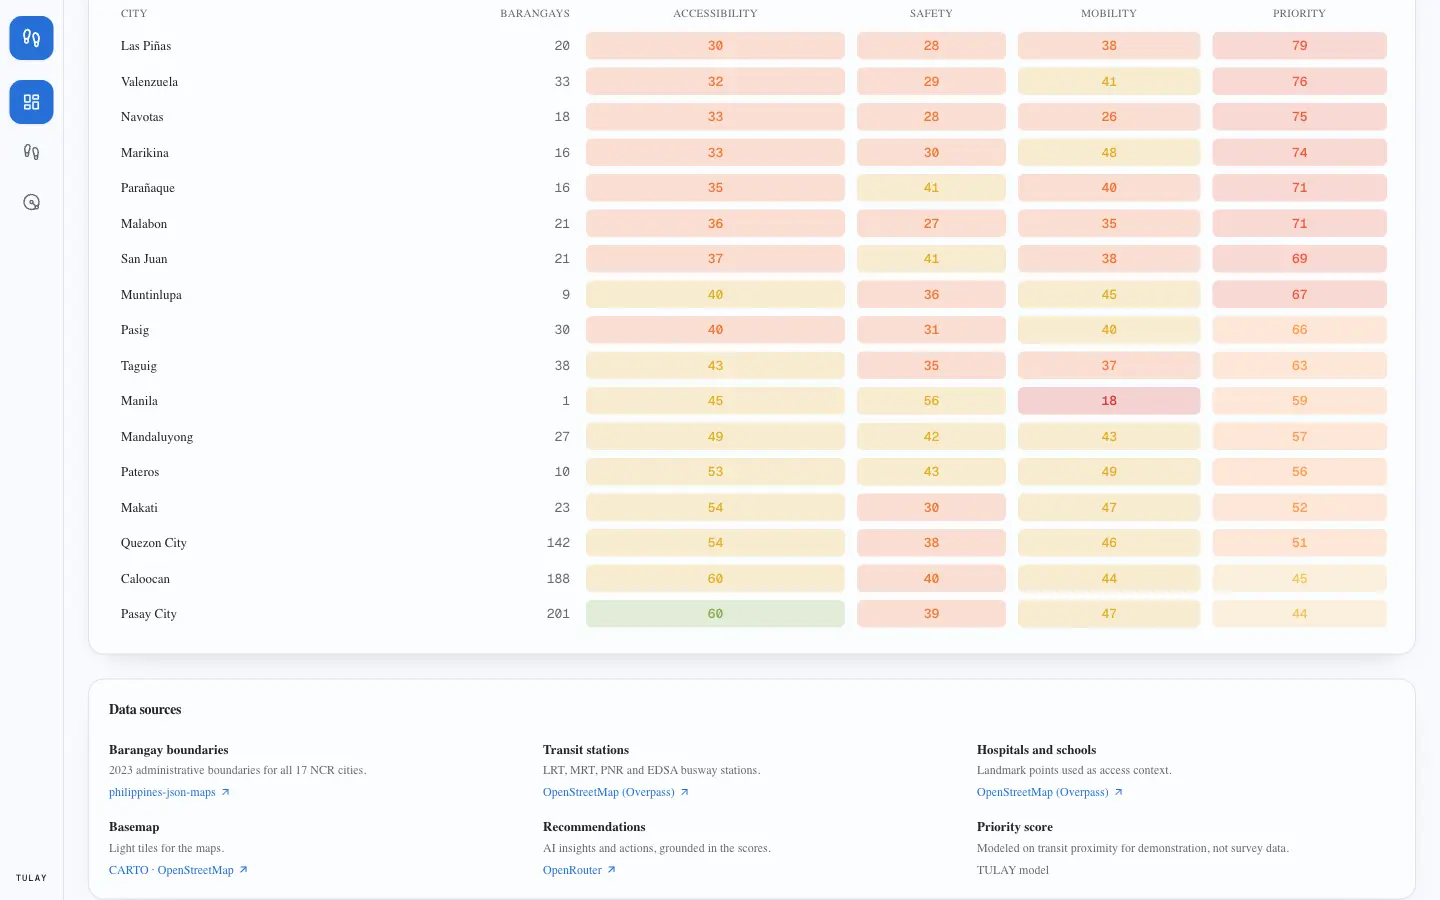Open the philippines-json-maps source link

point(169,792)
